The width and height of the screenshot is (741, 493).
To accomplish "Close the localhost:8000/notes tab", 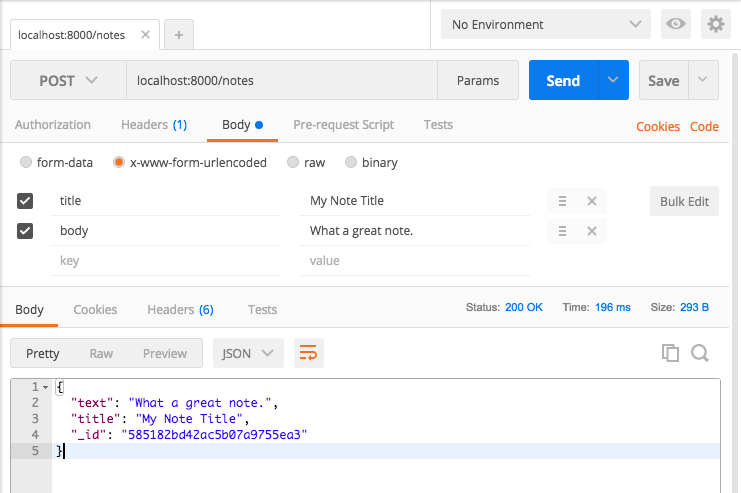I will click(145, 34).
